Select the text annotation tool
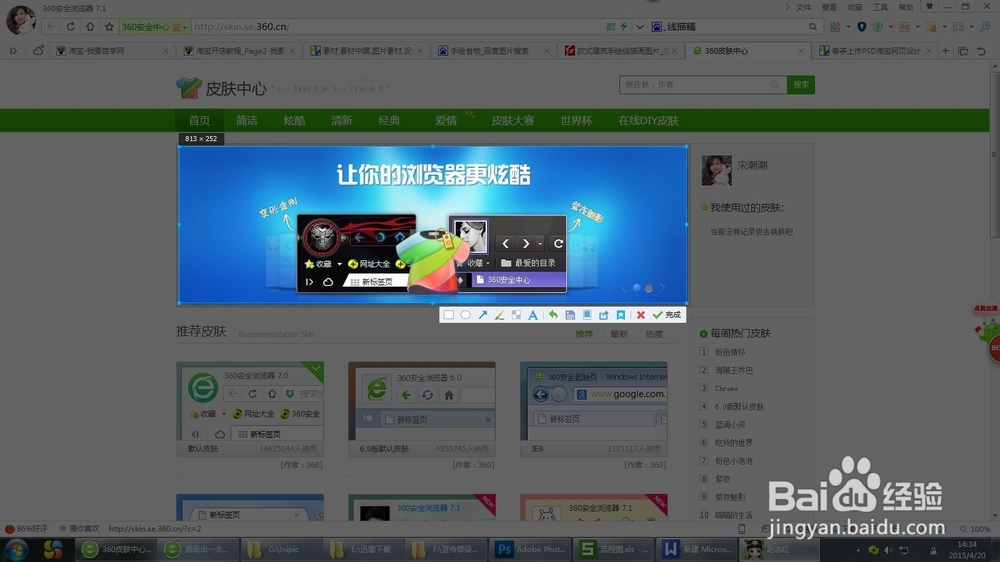Image resolution: width=1000 pixels, height=562 pixels. pyautogui.click(x=533, y=315)
